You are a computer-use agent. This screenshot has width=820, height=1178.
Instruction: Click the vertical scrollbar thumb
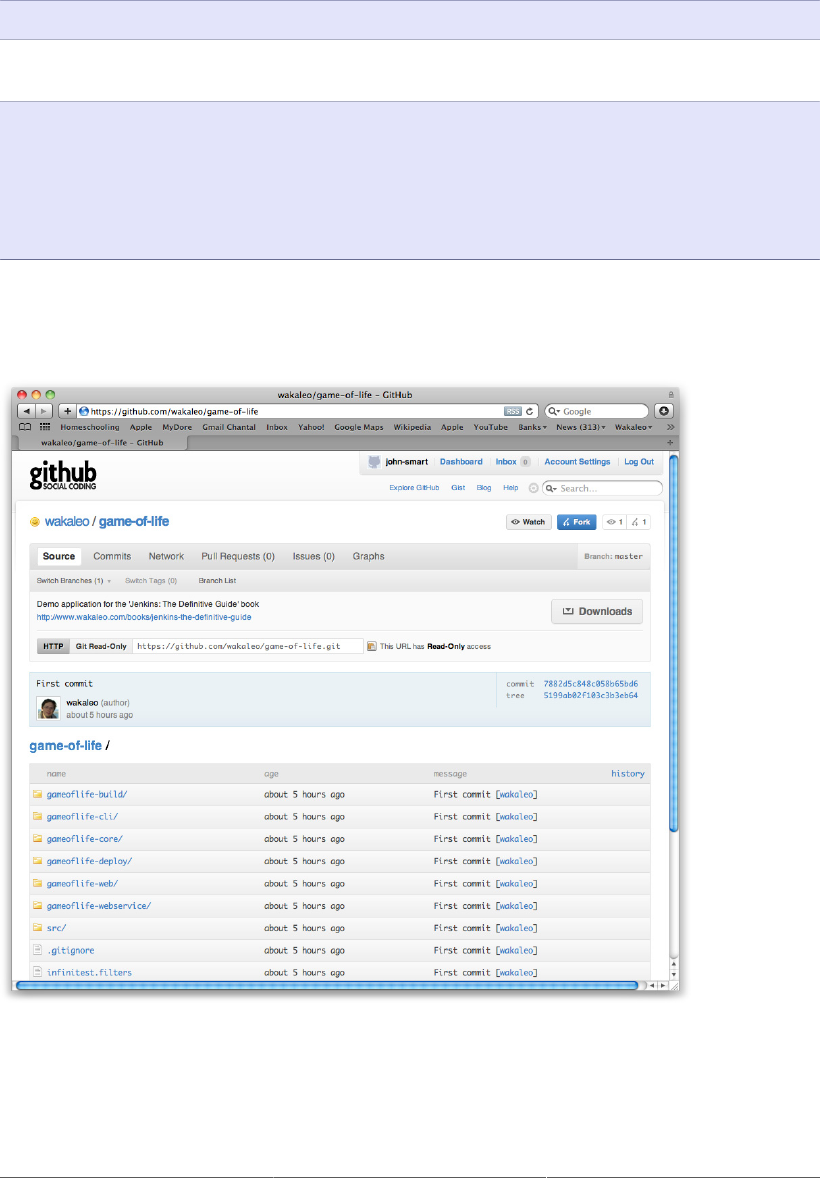674,643
